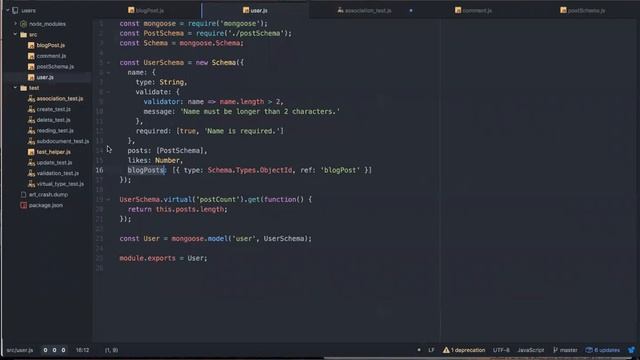The image size is (640, 360).
Task: Click the 'blogPost' ref string on line 16
Action: click(x=340, y=170)
